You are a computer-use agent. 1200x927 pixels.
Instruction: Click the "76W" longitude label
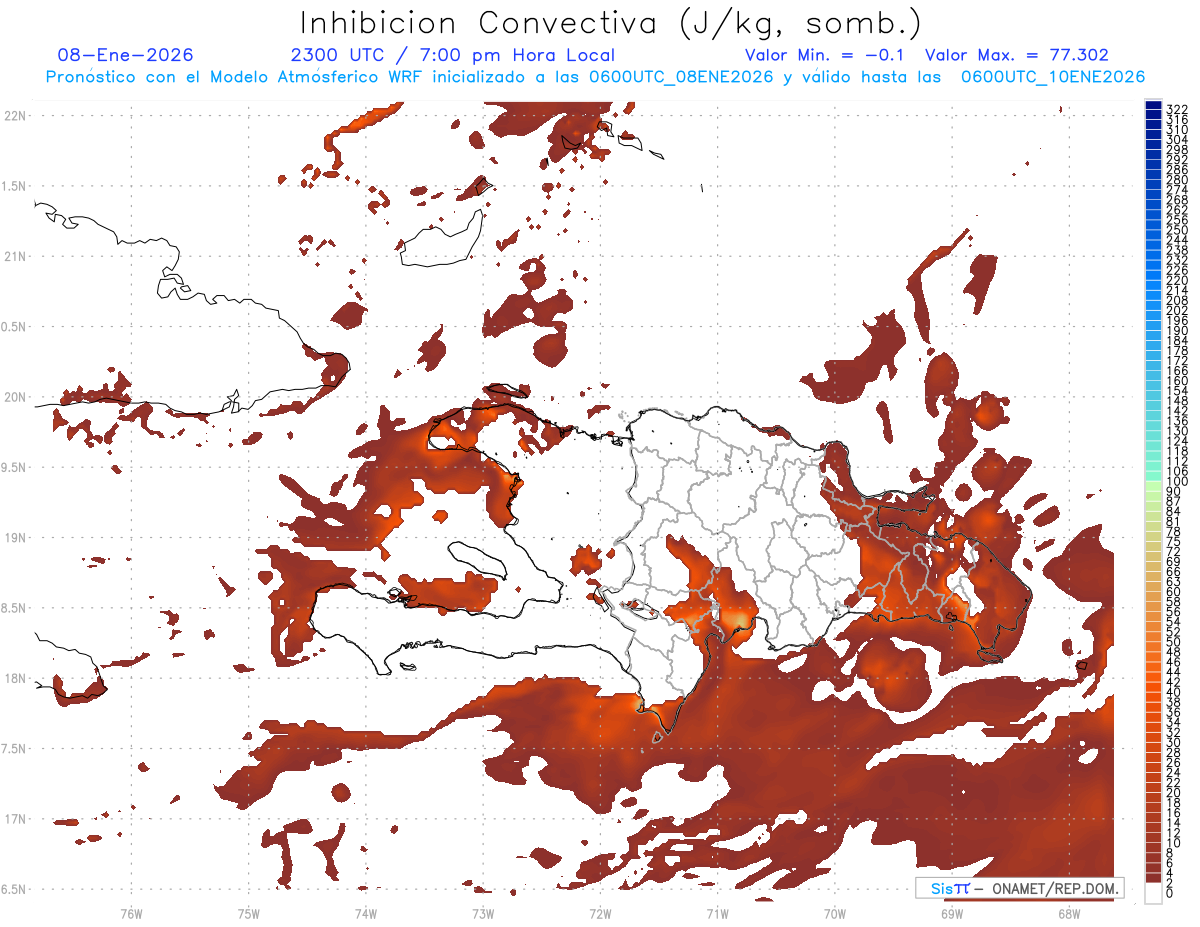(131, 912)
